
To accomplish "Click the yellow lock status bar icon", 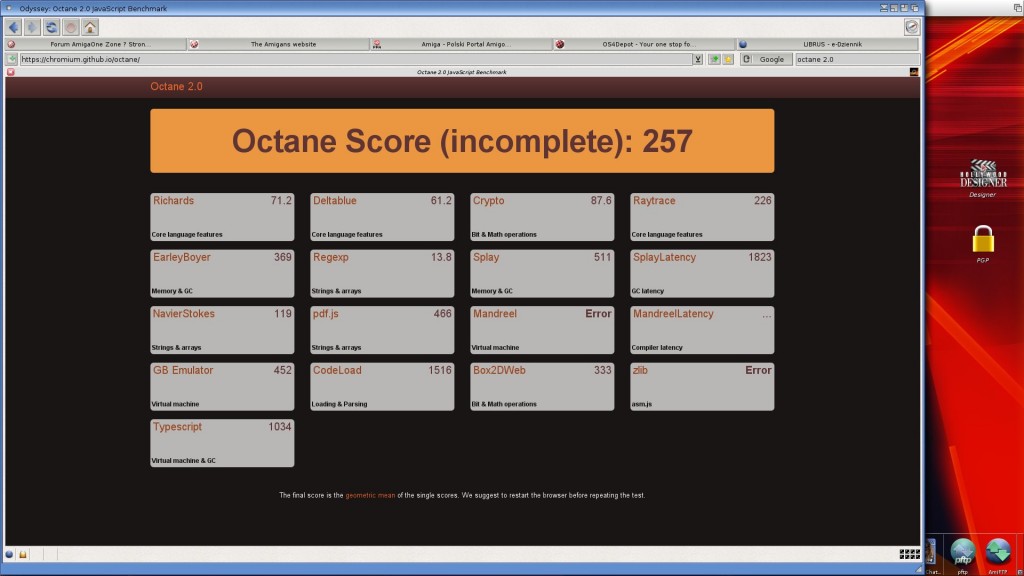I will (x=23, y=554).
